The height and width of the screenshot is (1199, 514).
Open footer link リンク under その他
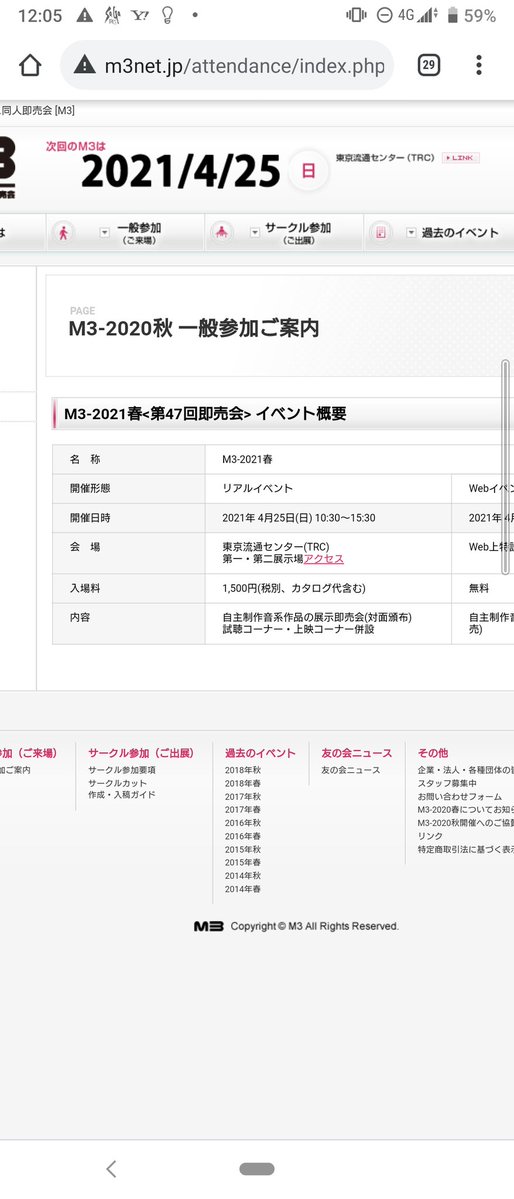[x=430, y=837]
